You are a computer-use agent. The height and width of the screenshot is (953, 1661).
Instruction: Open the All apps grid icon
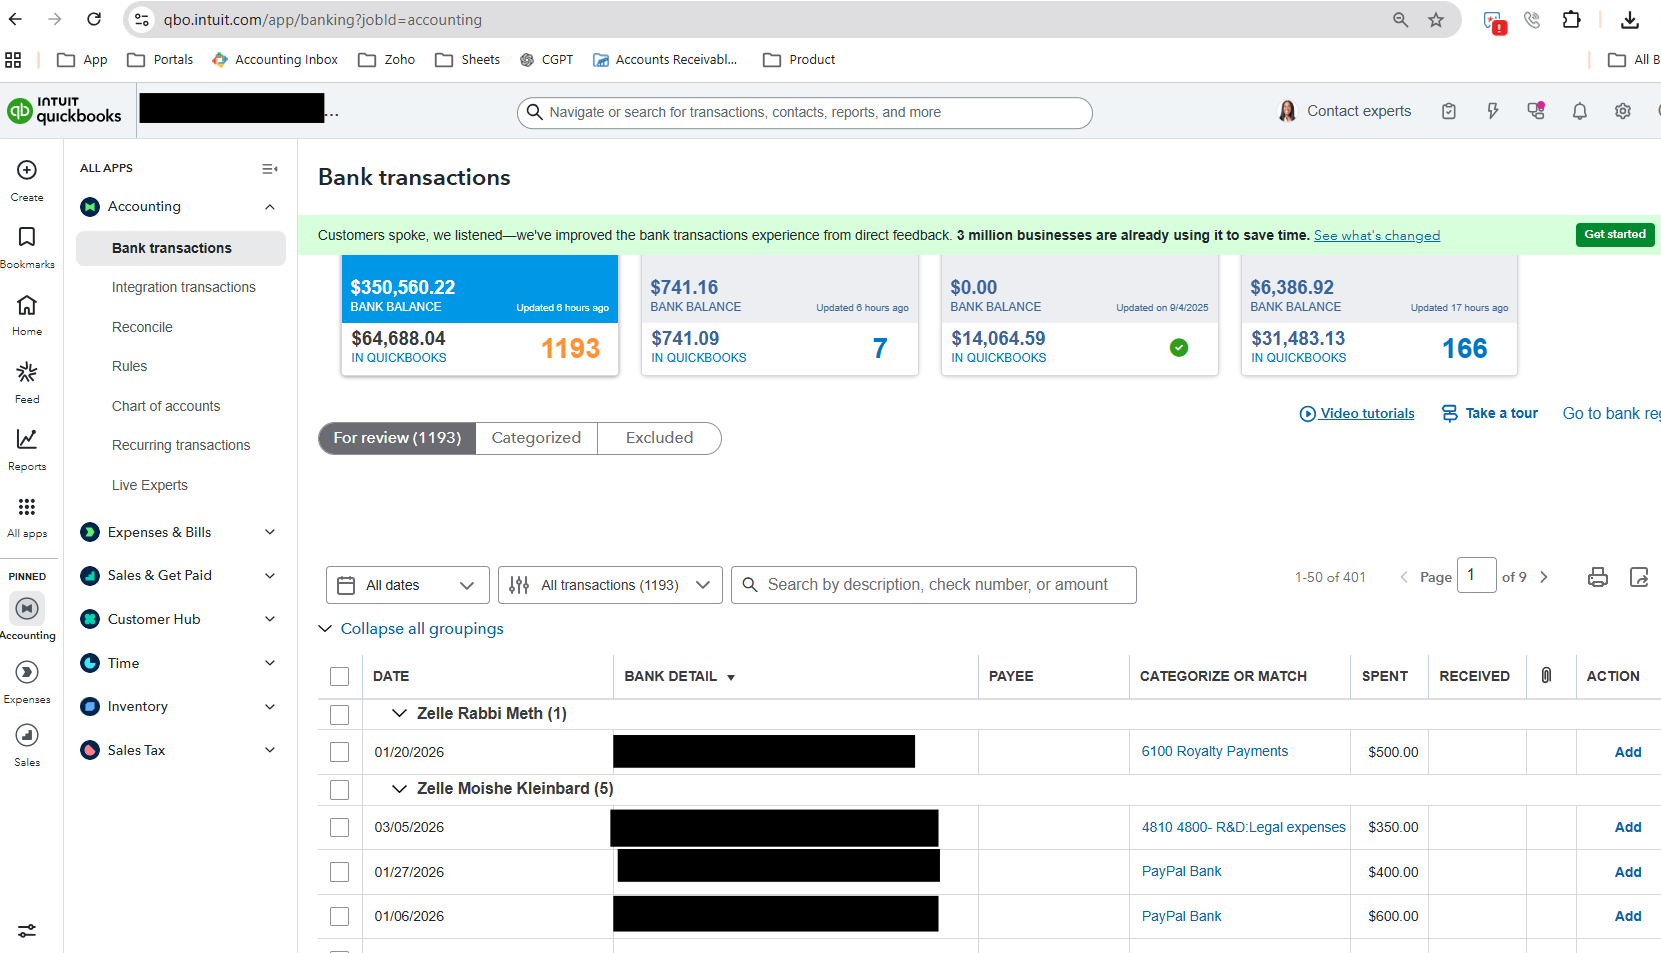(27, 507)
